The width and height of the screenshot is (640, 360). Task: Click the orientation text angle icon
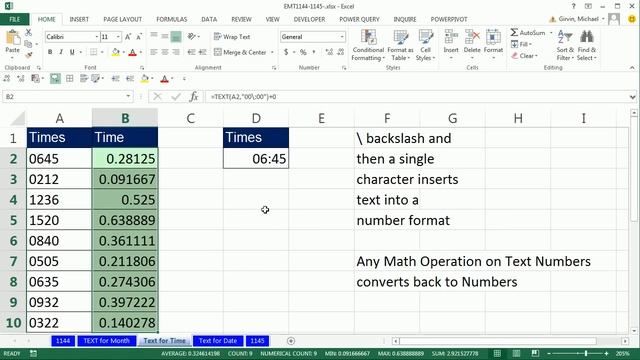click(192, 37)
